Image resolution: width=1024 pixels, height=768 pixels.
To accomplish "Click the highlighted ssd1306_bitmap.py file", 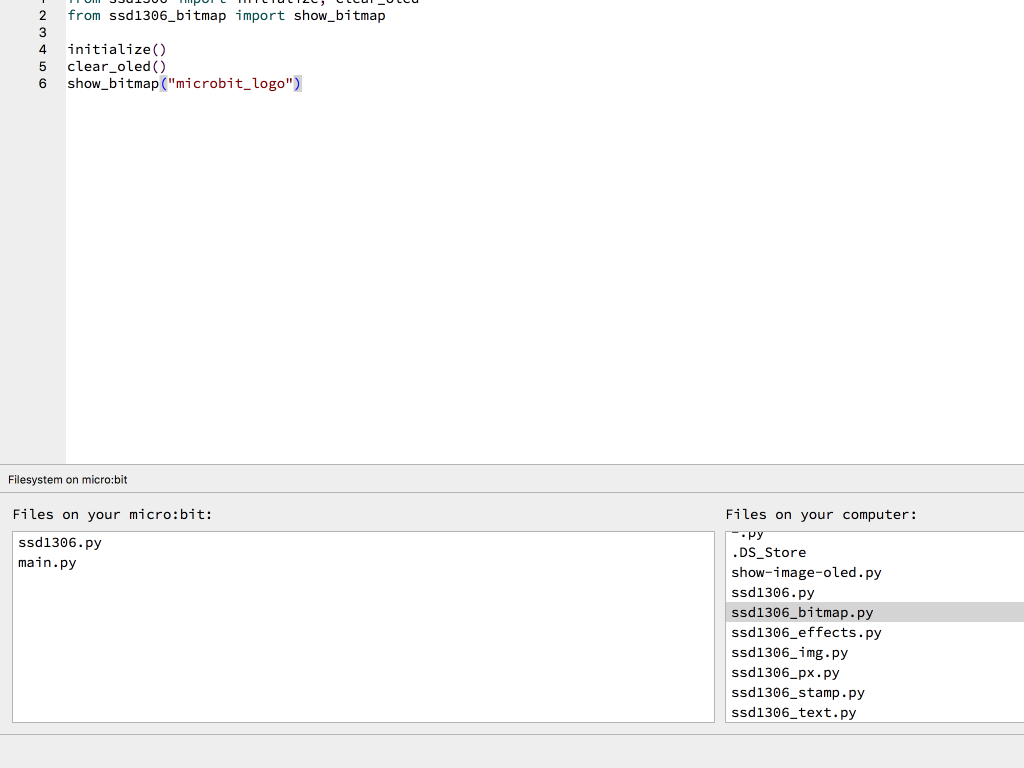I will tap(875, 613).
